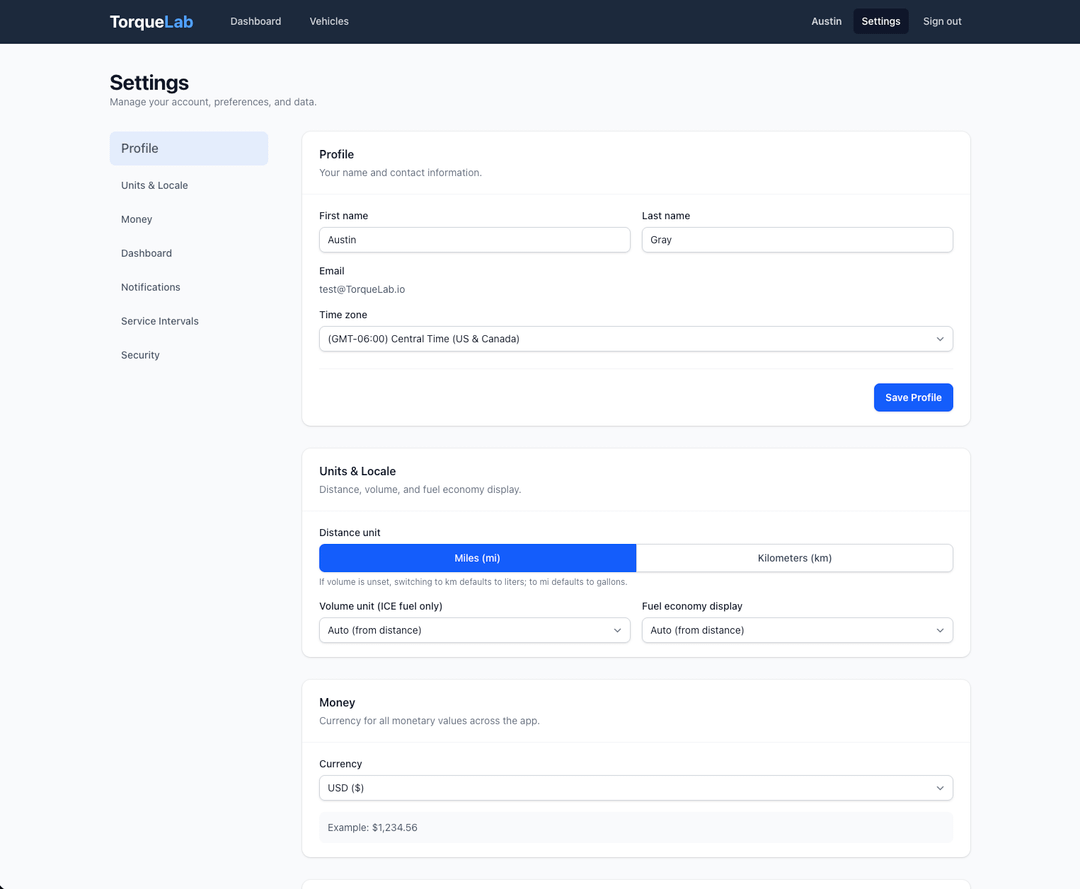This screenshot has height=889, width=1080.
Task: Click the Austin user link
Action: coord(826,21)
